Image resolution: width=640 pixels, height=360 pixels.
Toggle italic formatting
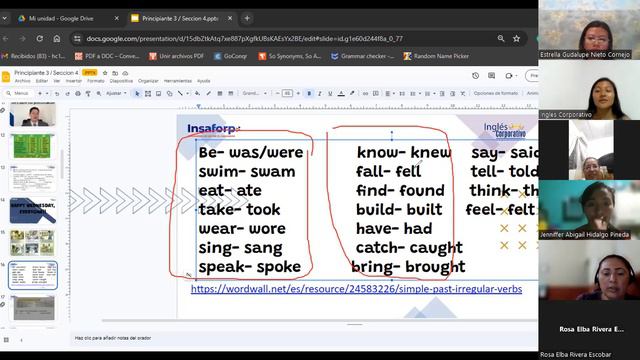click(x=320, y=93)
